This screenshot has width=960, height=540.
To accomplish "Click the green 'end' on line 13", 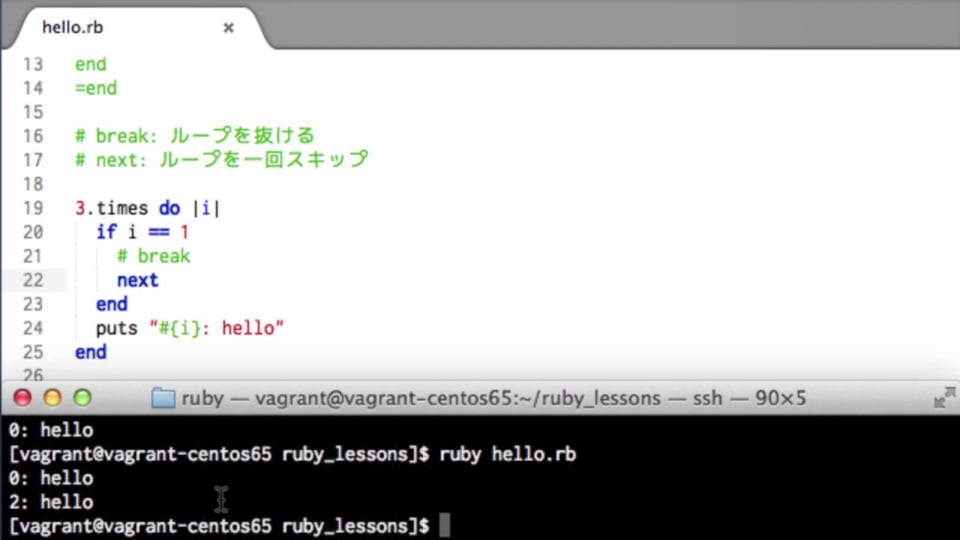I will pos(91,64).
